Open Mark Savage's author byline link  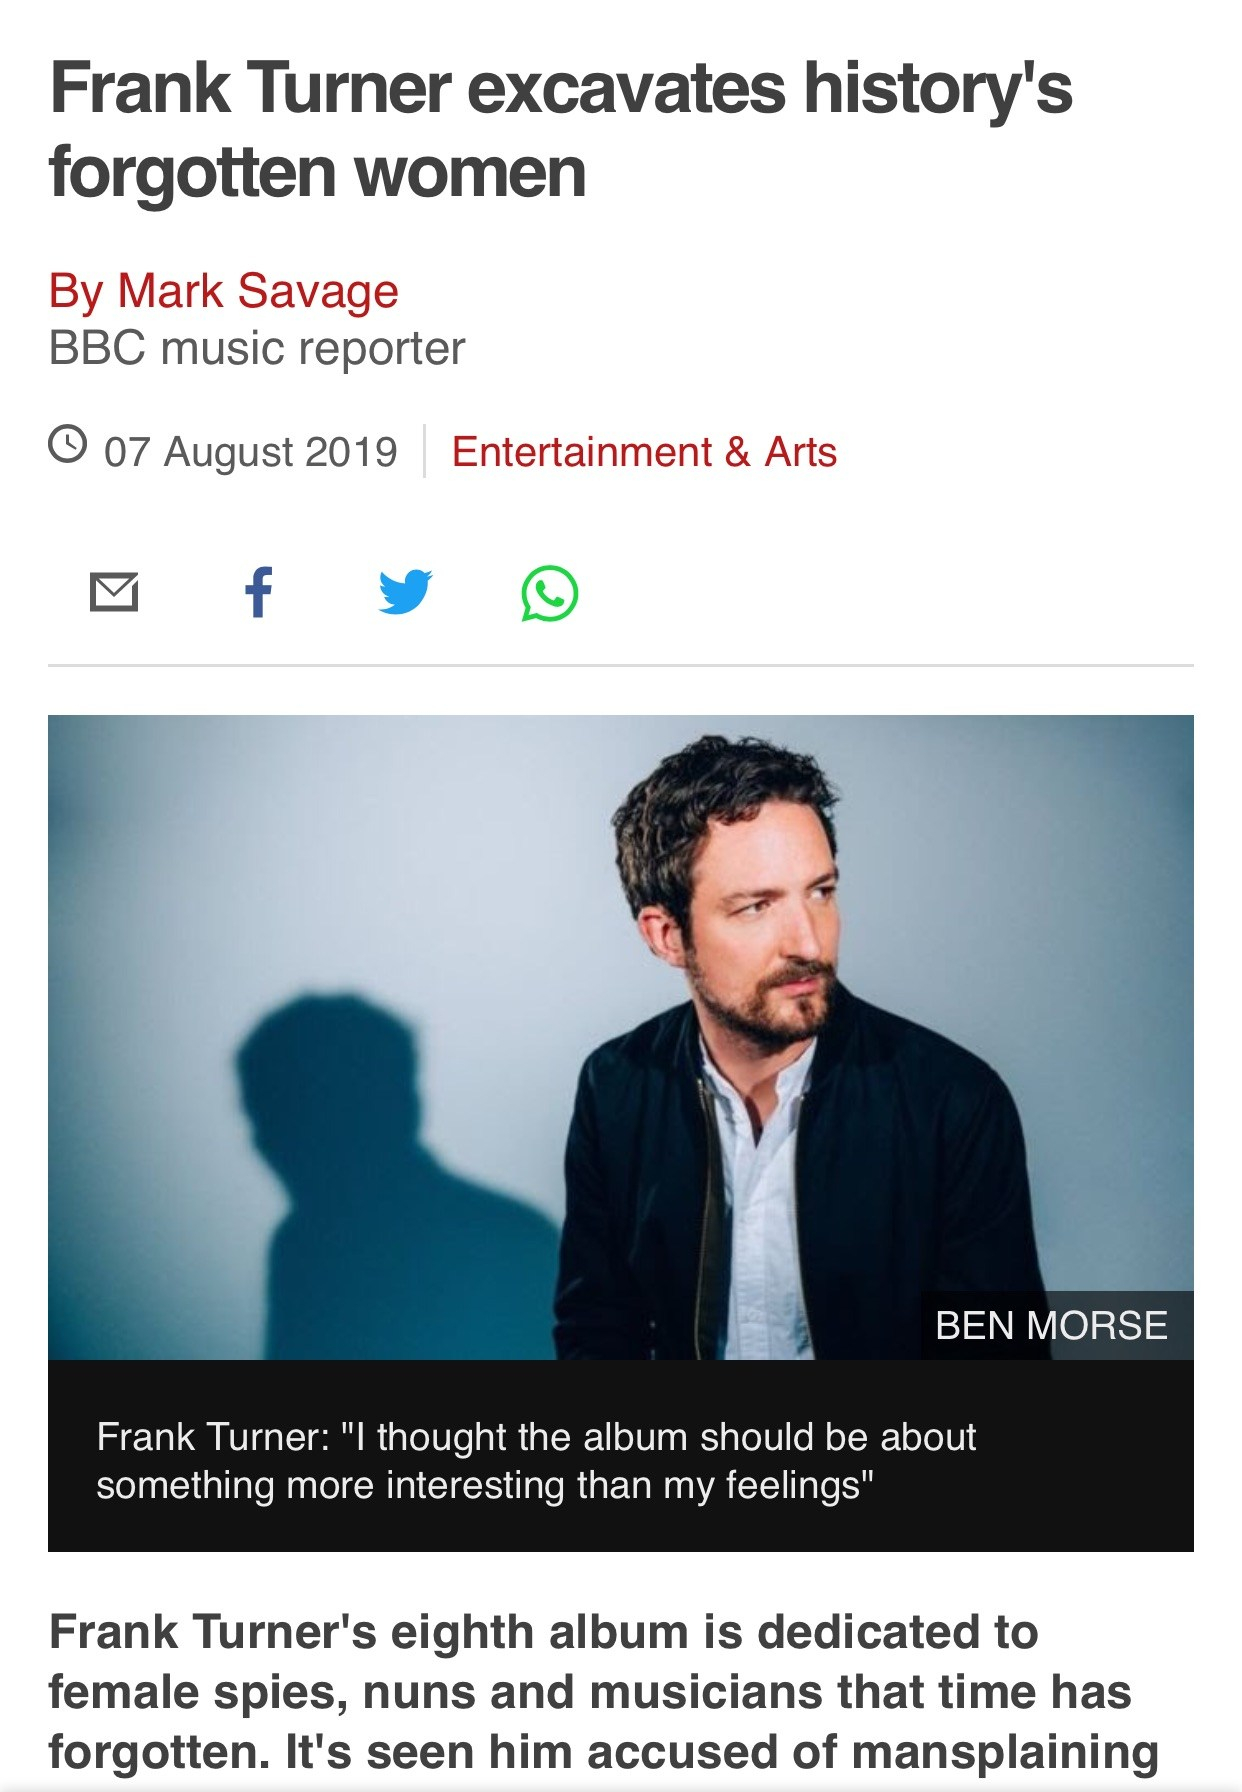(x=224, y=291)
